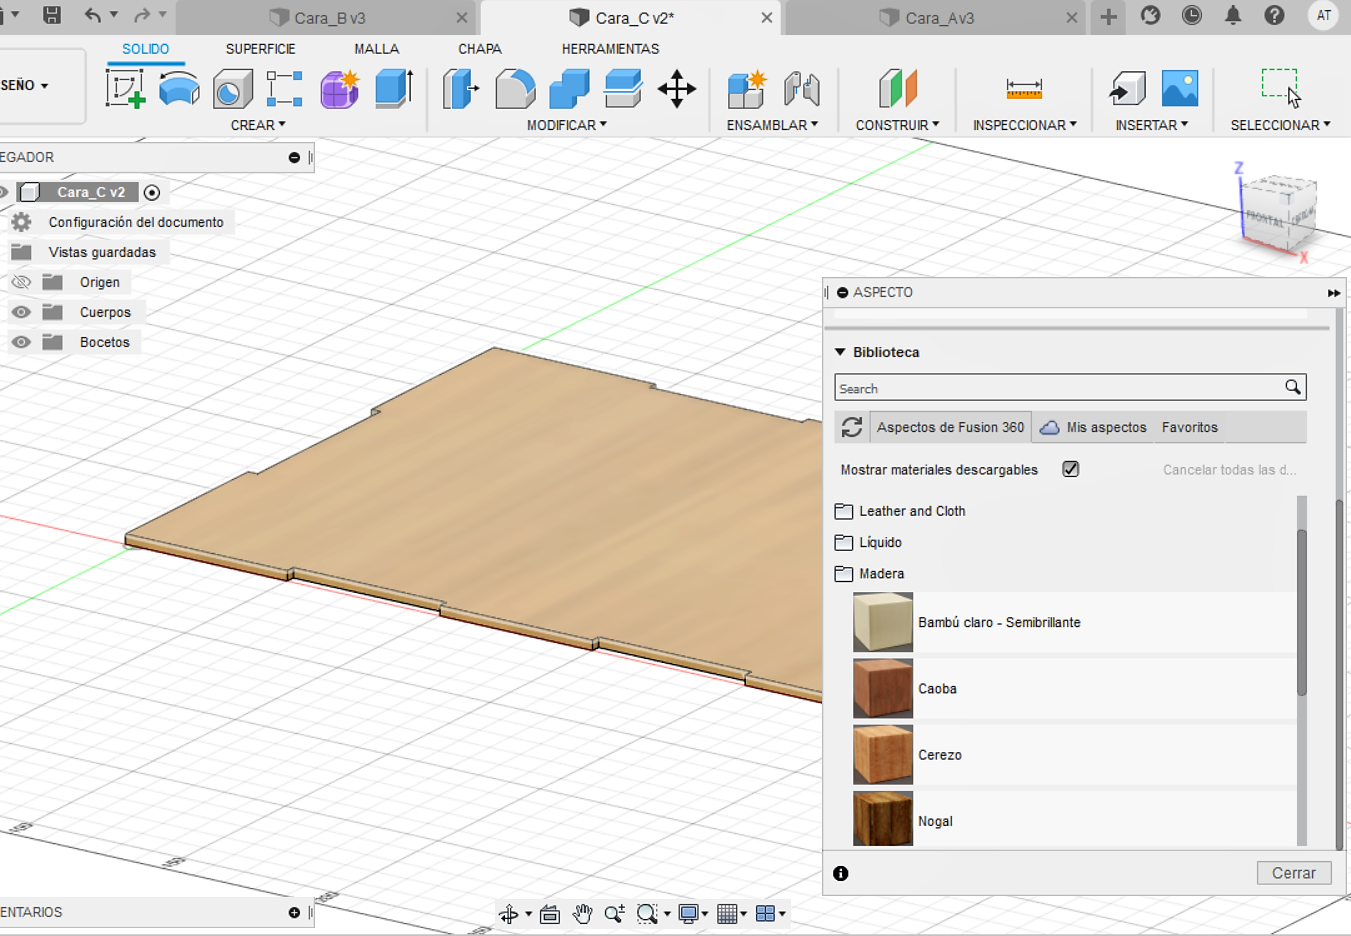1351x936 pixels.
Task: Switch to the HERRAMIENTAS ribbon tab
Action: [x=610, y=49]
